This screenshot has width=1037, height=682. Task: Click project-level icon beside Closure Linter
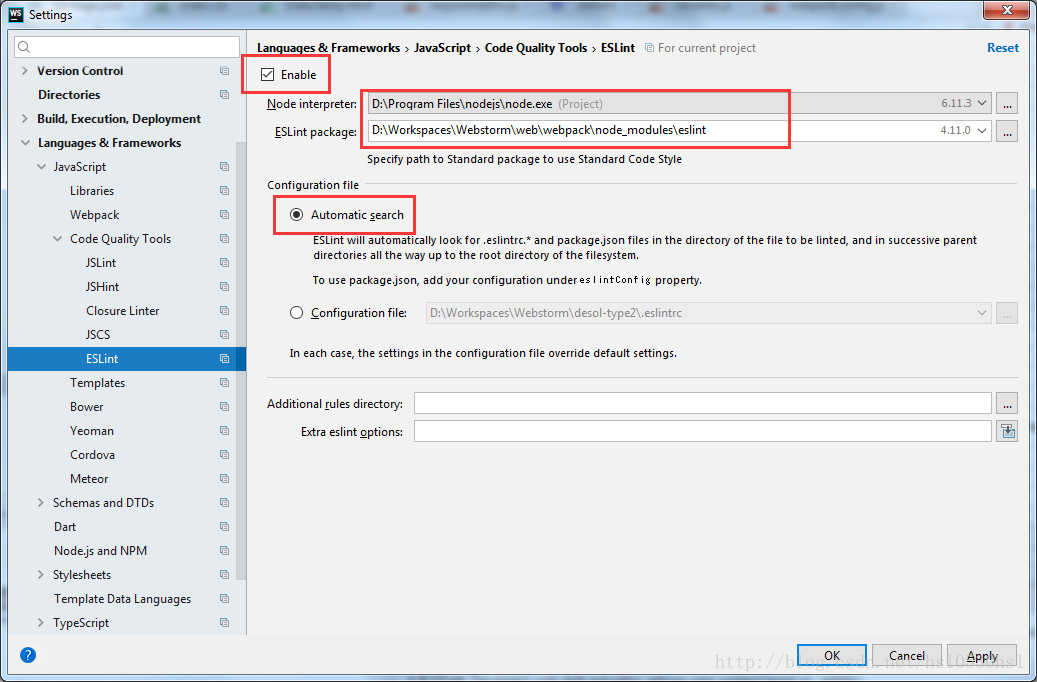coord(224,310)
